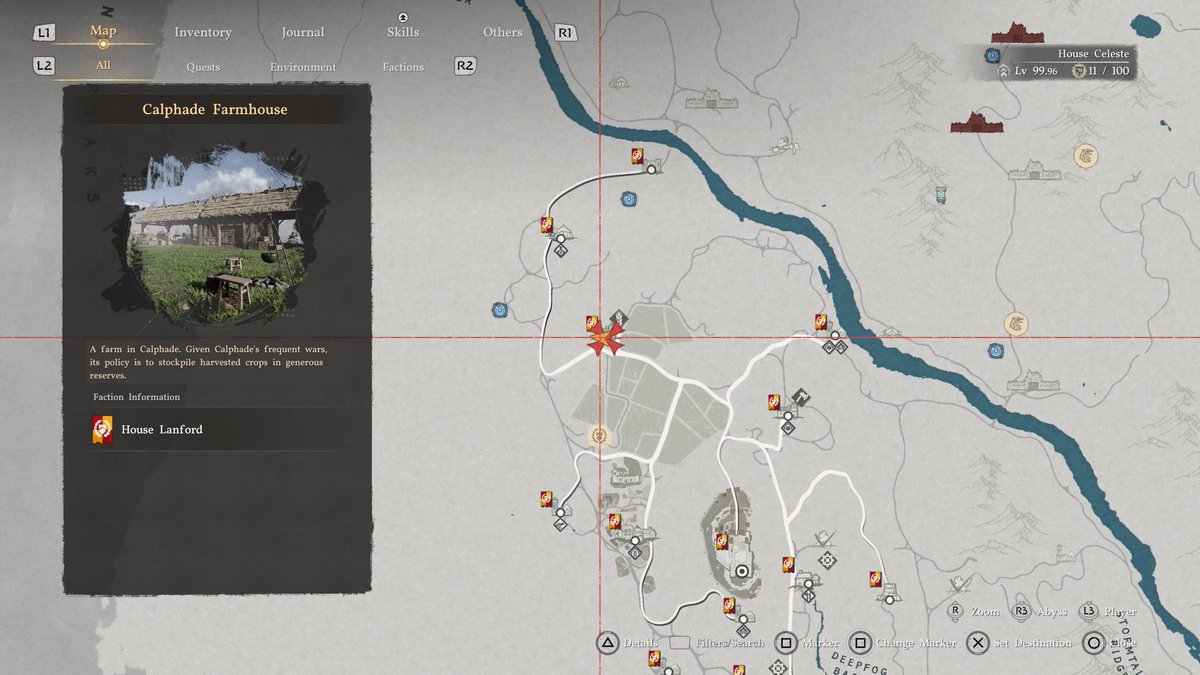Select the Map tab
1200x675 pixels.
[103, 31]
